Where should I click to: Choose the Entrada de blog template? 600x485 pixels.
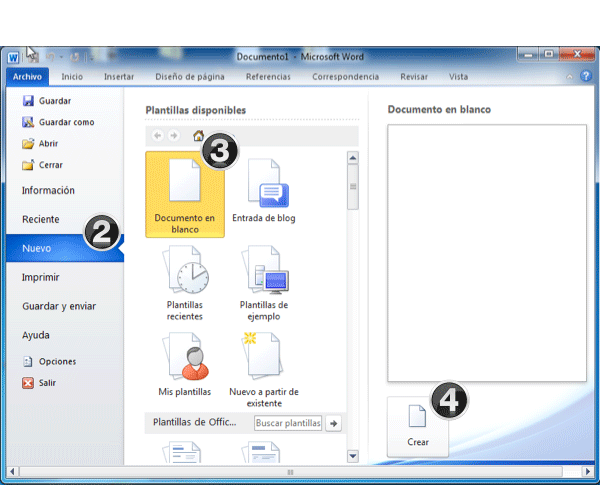pos(264,191)
